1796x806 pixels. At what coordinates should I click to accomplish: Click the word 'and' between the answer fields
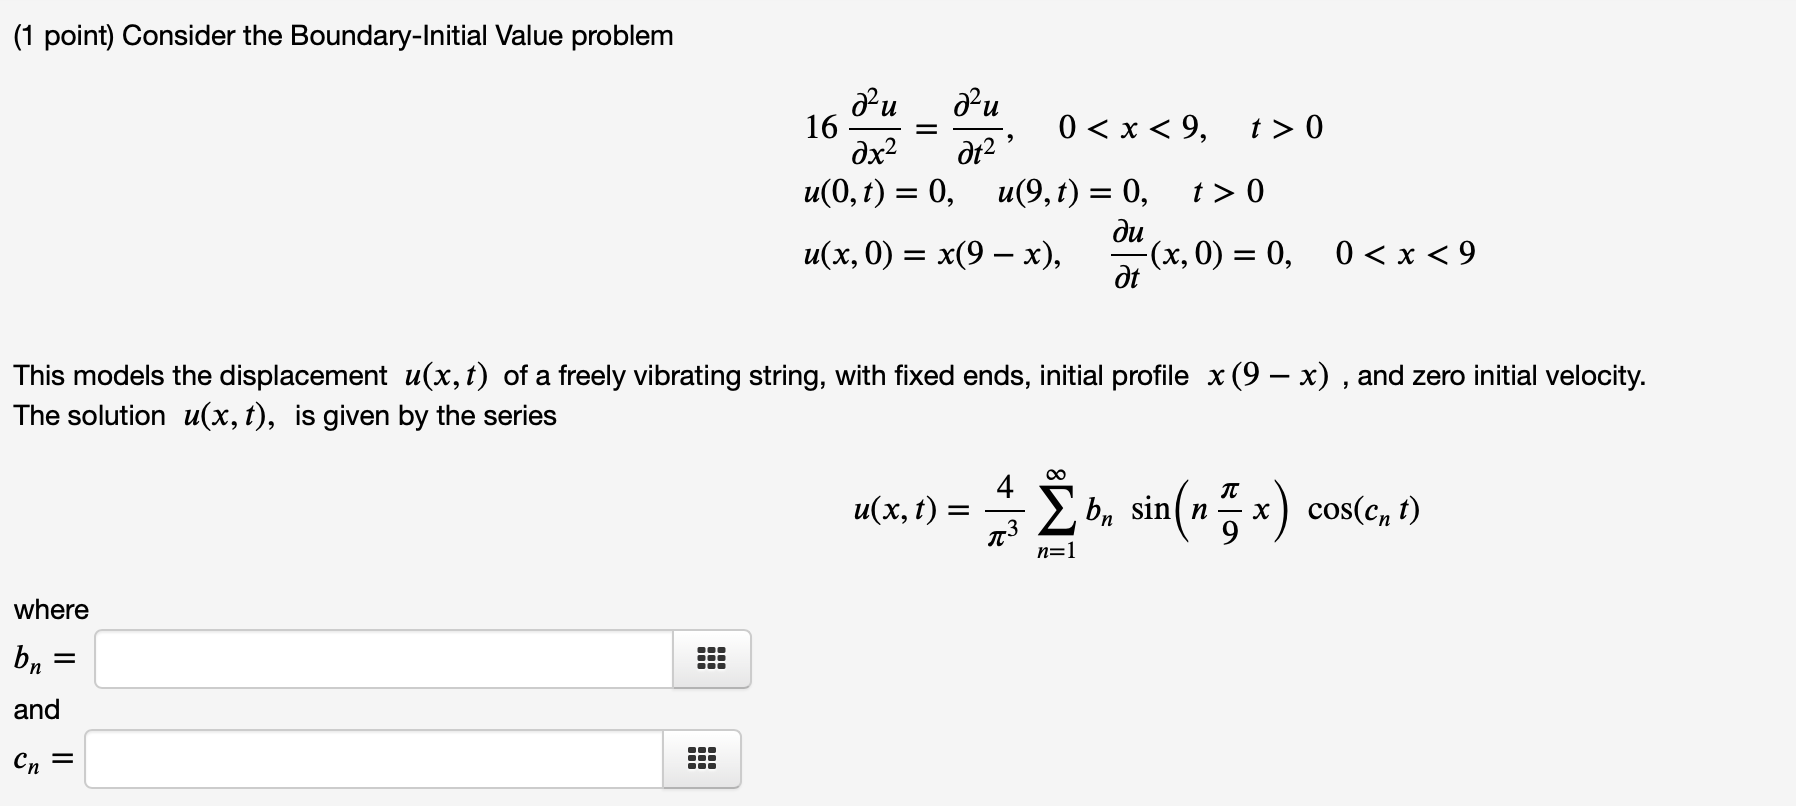pos(36,710)
